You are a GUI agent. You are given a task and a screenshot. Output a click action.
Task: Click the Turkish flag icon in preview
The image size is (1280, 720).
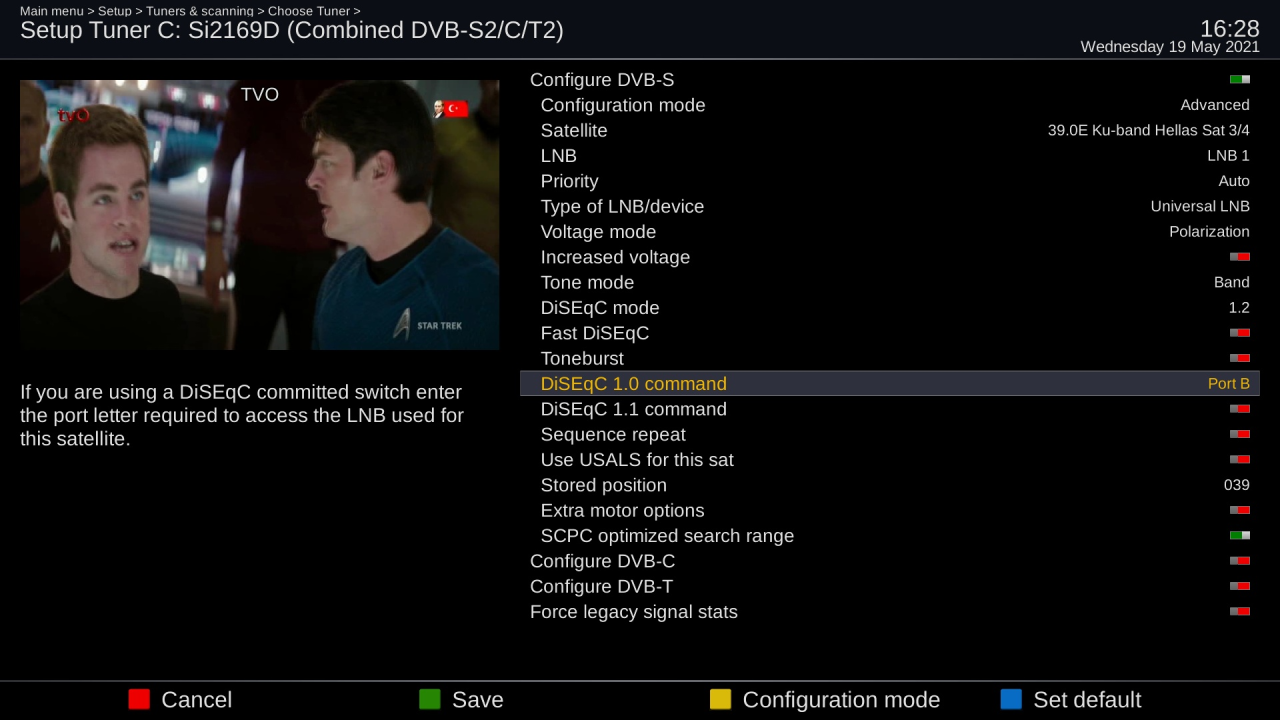455,109
